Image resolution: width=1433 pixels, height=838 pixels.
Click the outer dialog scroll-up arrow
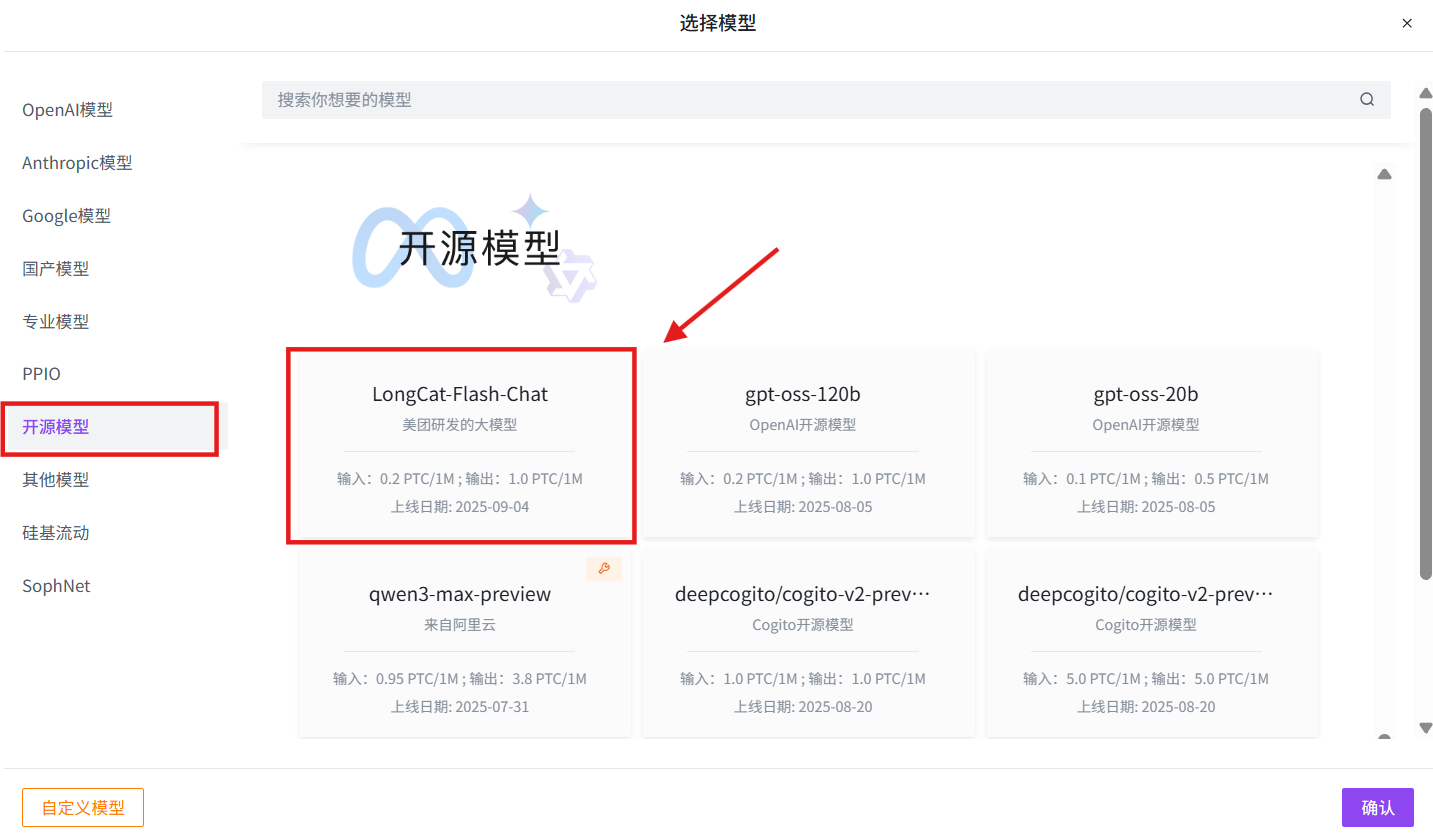coord(1426,93)
